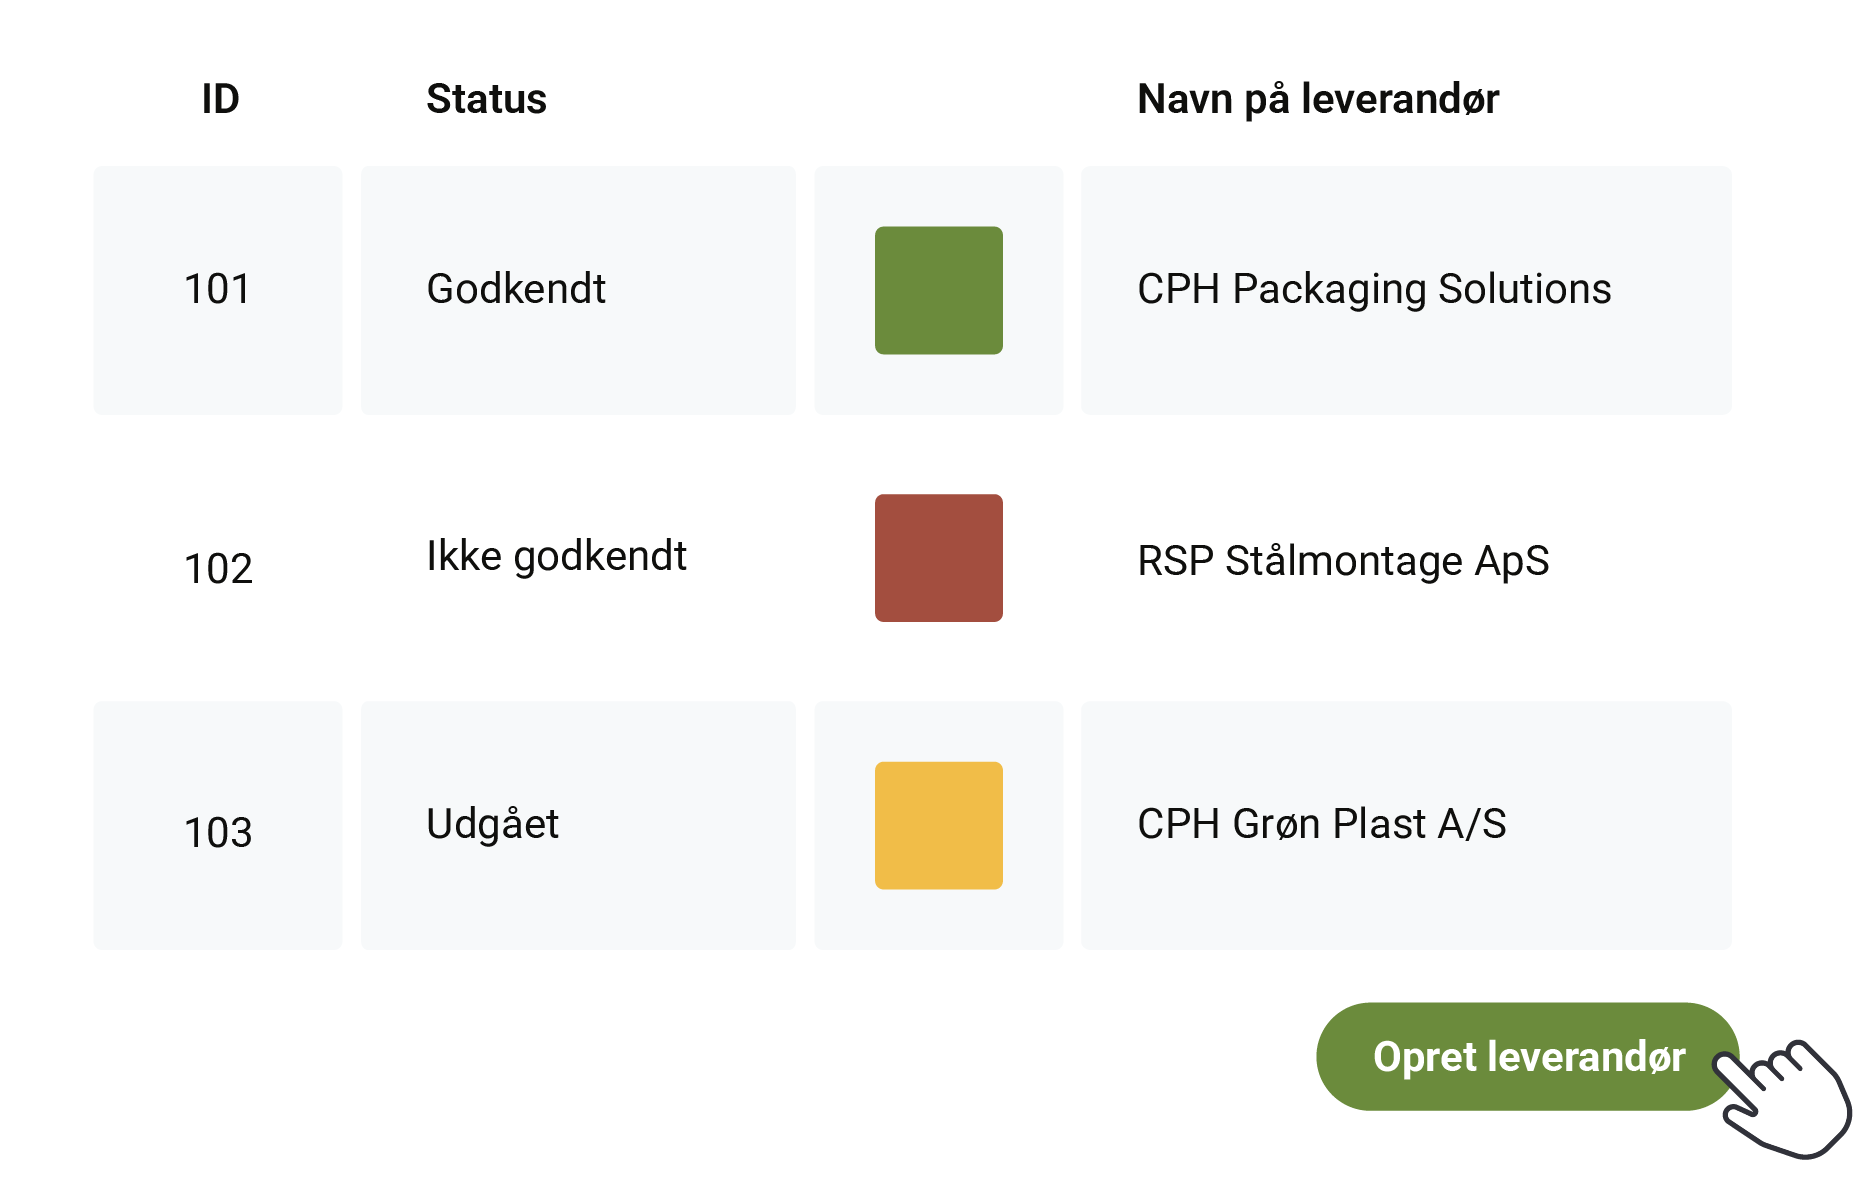The image size is (1853, 1184).
Task: Open CPH Grøn Plast A/S supplier
Action: [1321, 824]
